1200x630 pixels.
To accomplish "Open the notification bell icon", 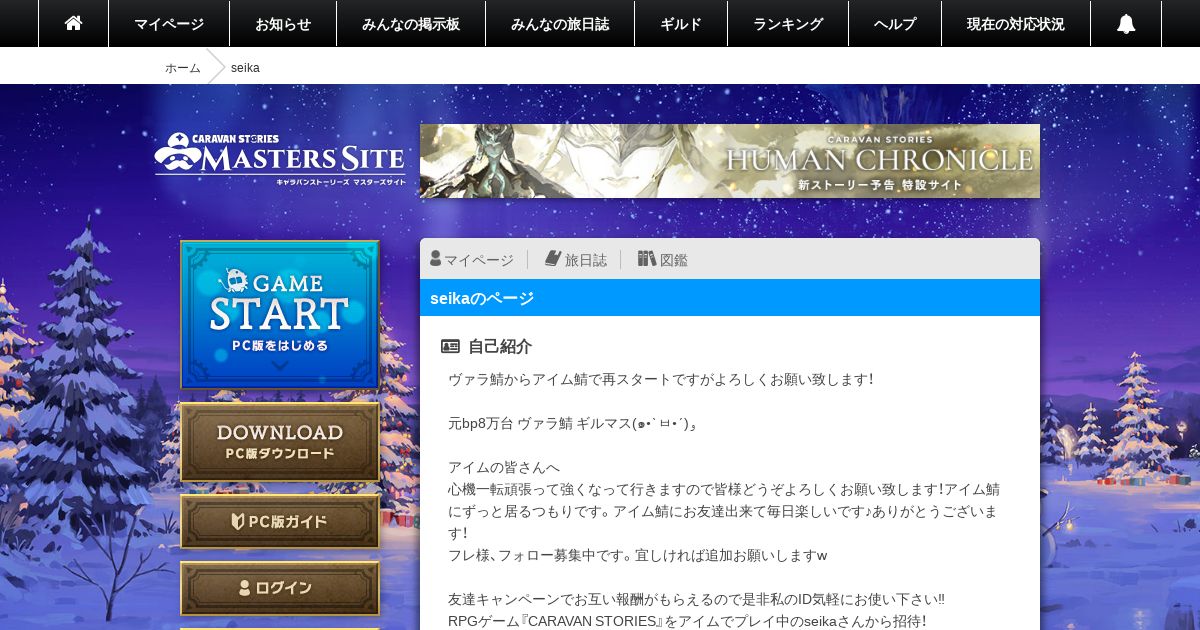I will click(1126, 23).
